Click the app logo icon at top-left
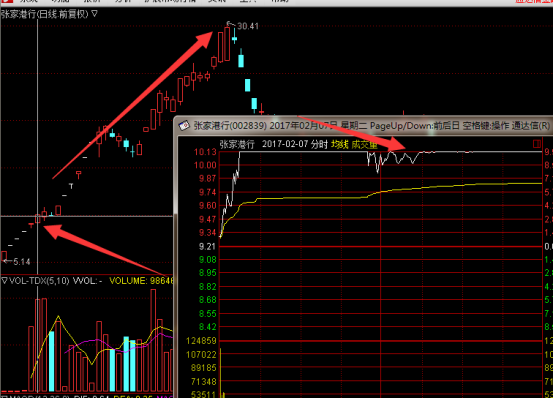Viewport: 554px width, 399px height. tap(6, 1)
